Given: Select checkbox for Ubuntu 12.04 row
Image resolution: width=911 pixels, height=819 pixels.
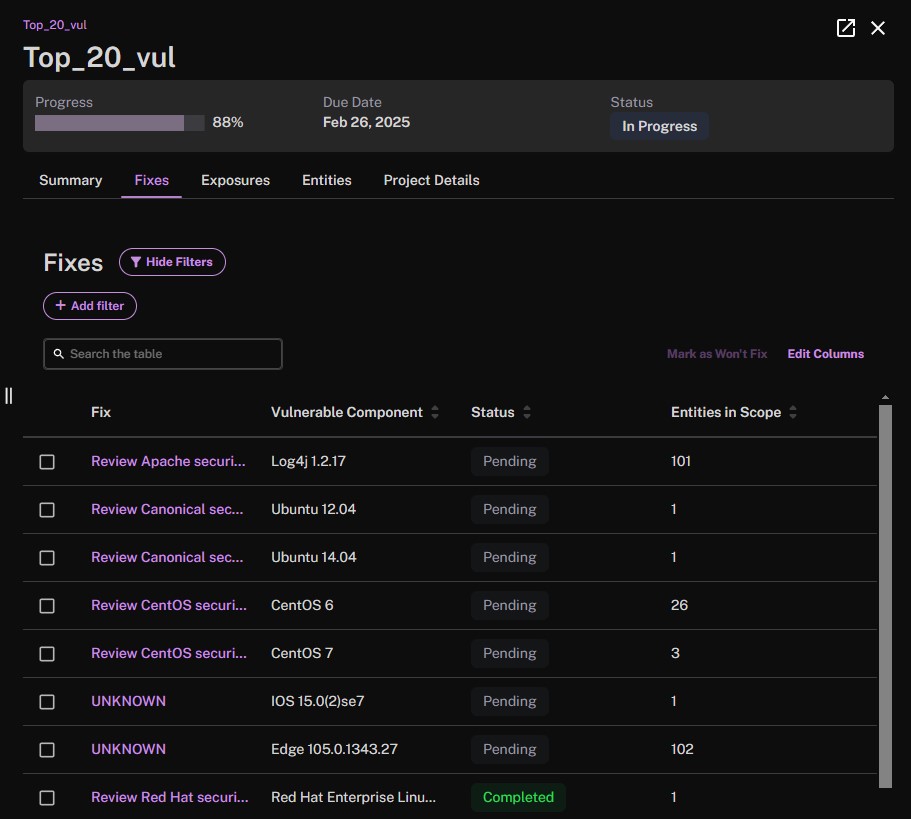Looking at the screenshot, I should (47, 510).
